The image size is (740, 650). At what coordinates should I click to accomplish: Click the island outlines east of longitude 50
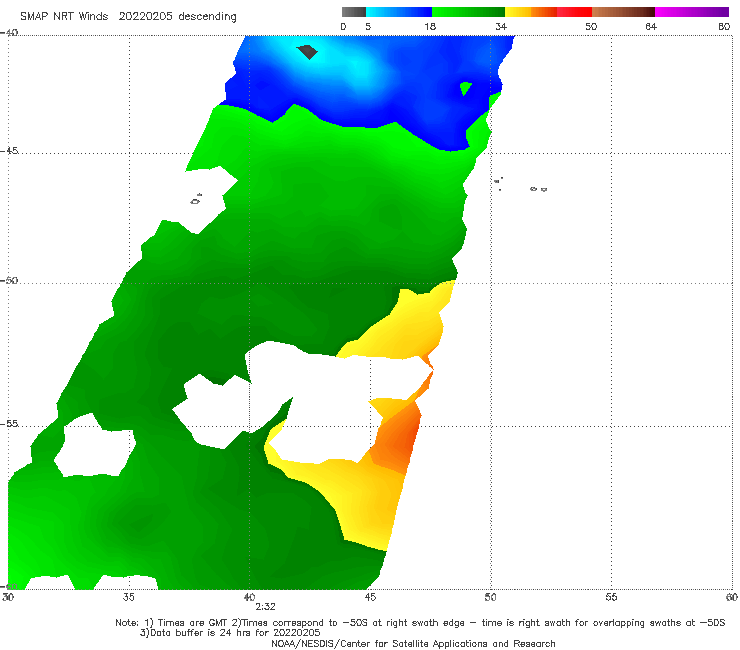point(520,185)
